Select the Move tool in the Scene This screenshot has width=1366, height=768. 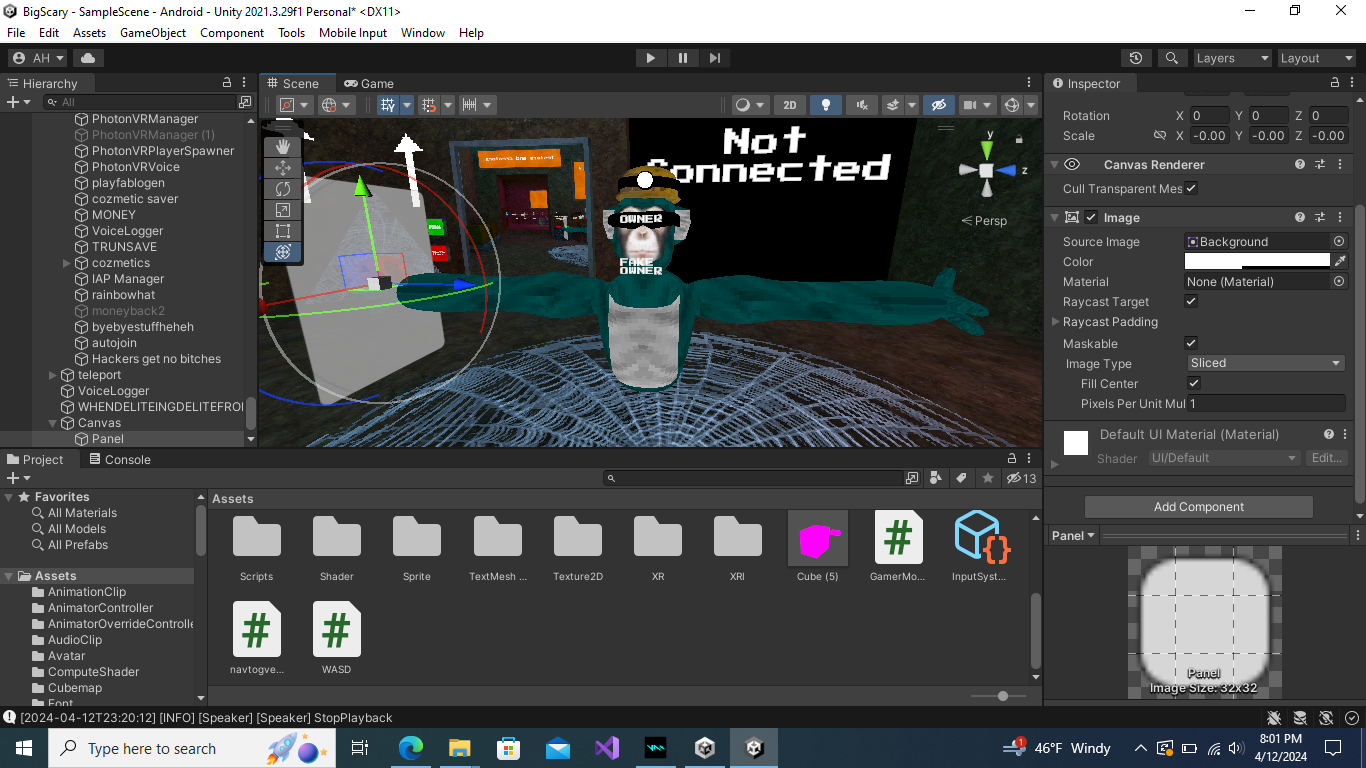click(x=283, y=168)
